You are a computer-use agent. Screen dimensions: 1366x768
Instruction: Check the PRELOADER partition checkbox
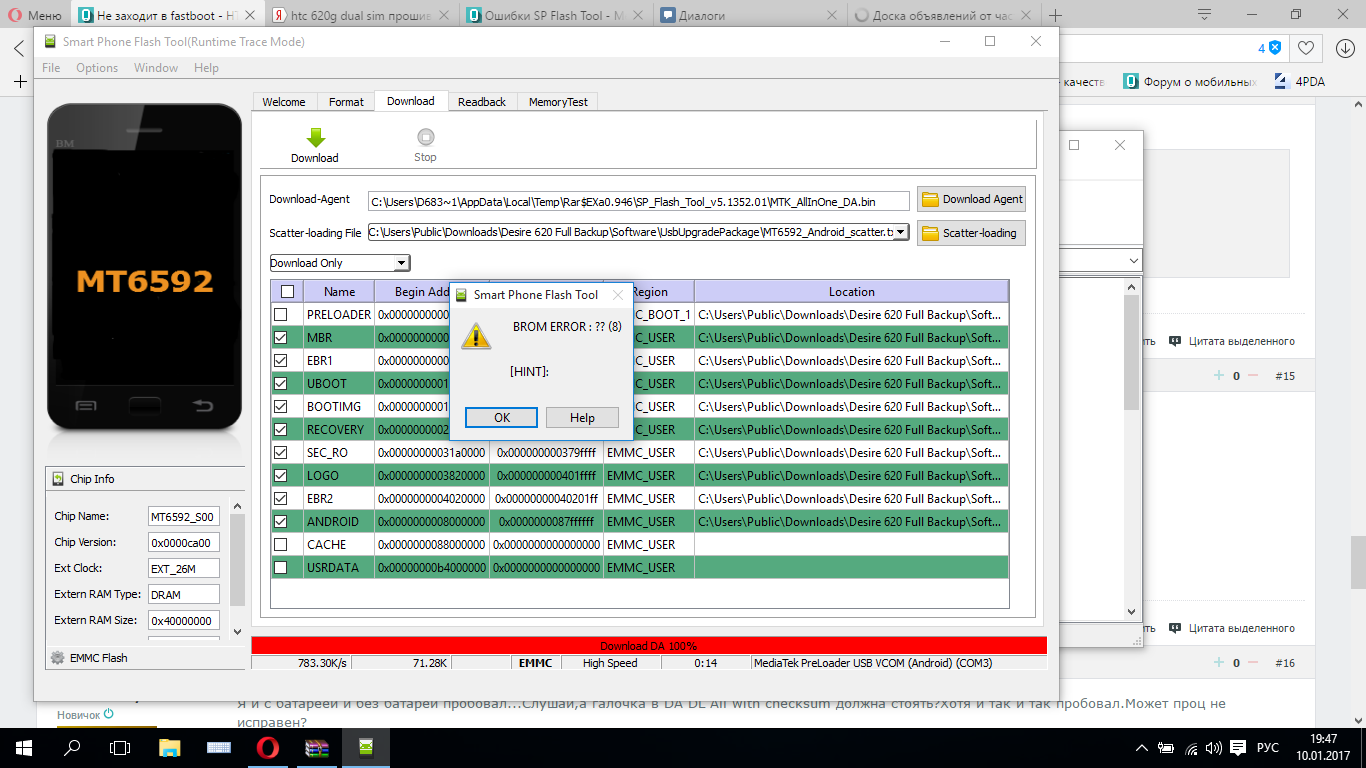(x=281, y=315)
